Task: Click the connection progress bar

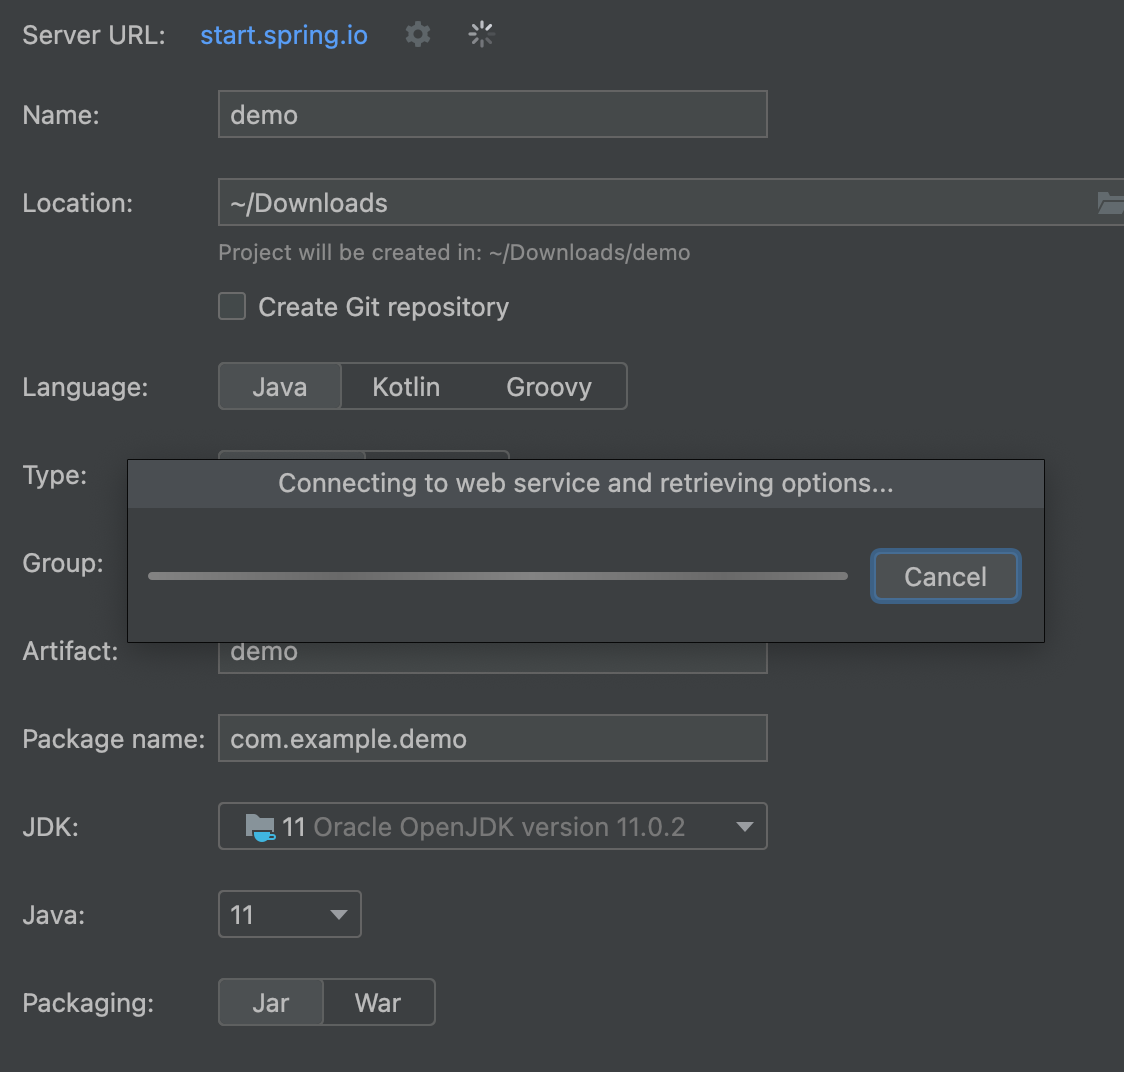Action: (x=497, y=576)
